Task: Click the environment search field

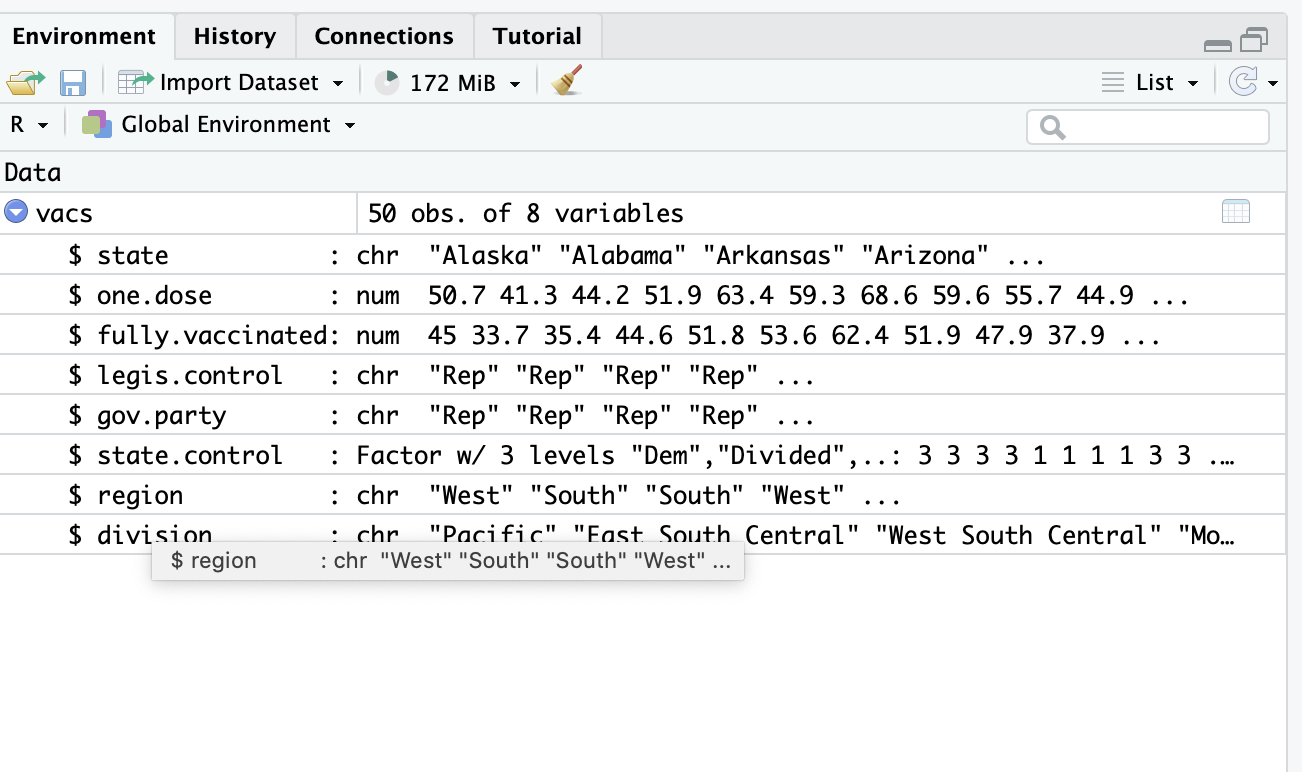Action: pos(1155,127)
